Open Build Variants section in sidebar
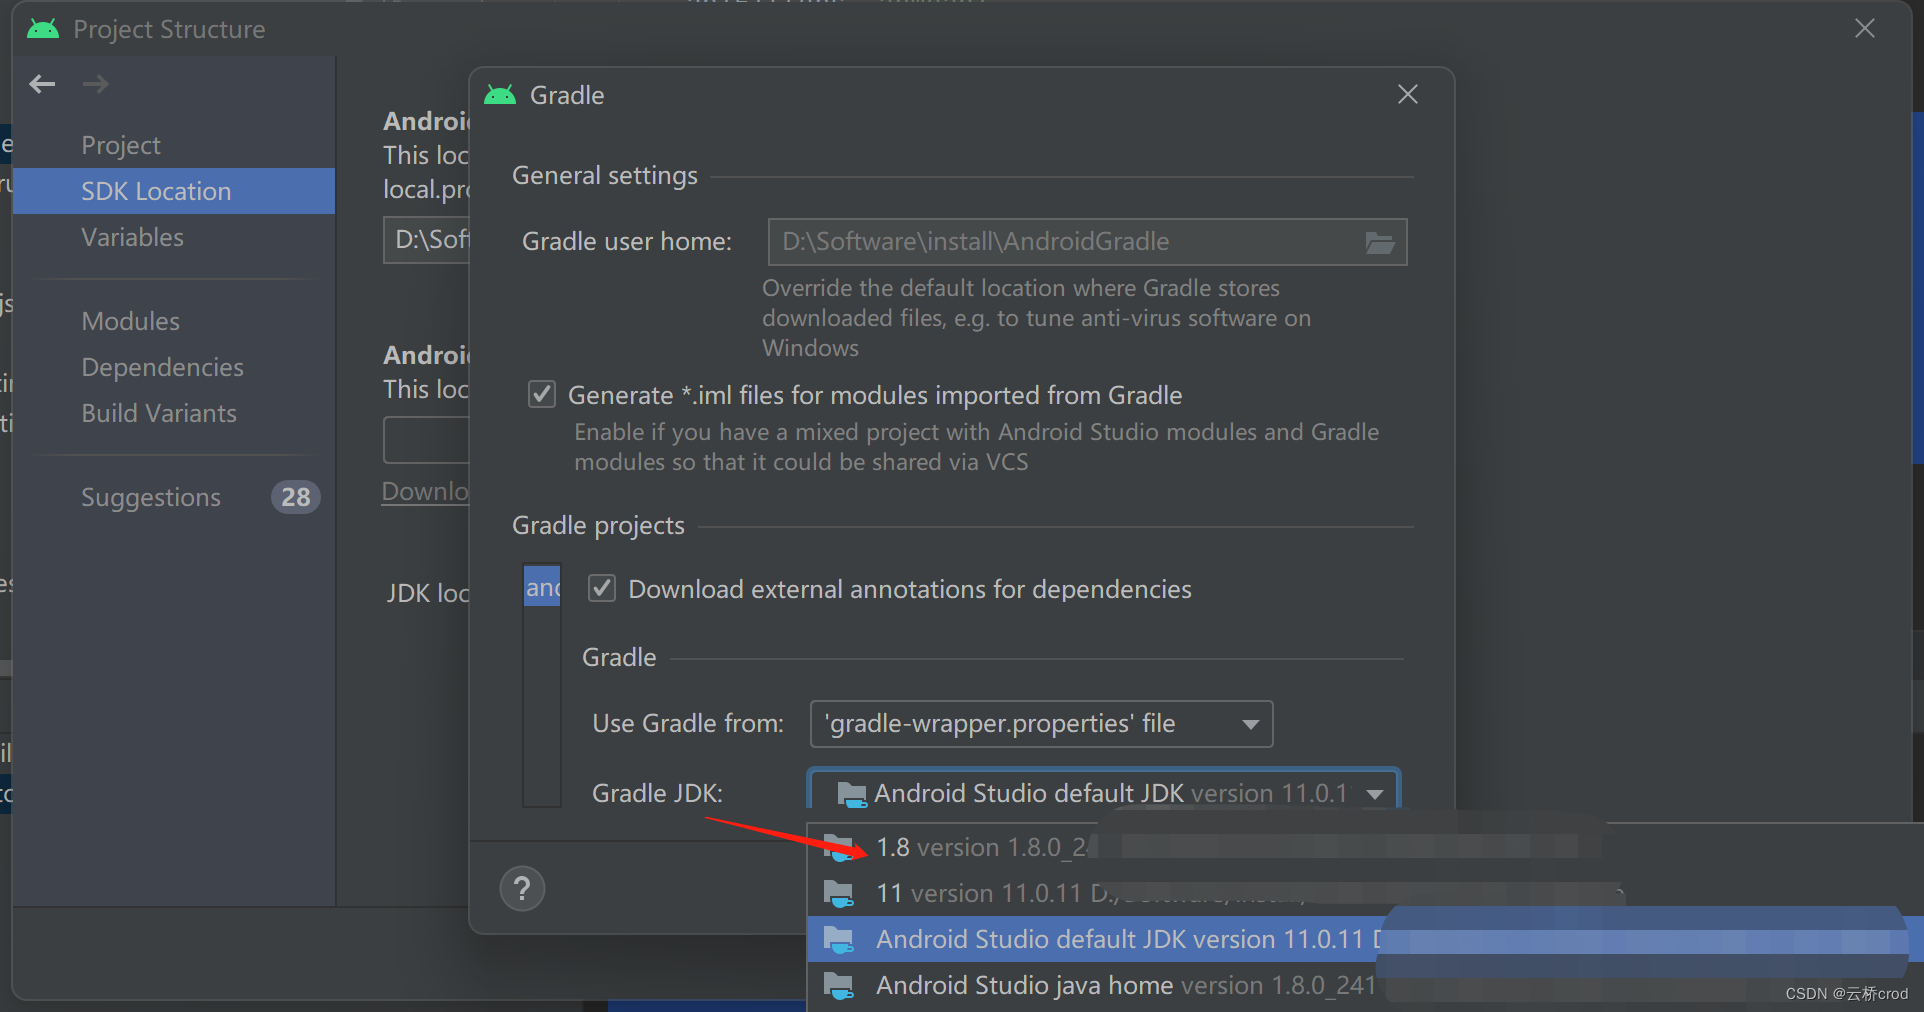Screen dimensions: 1924x1012 click(x=159, y=413)
